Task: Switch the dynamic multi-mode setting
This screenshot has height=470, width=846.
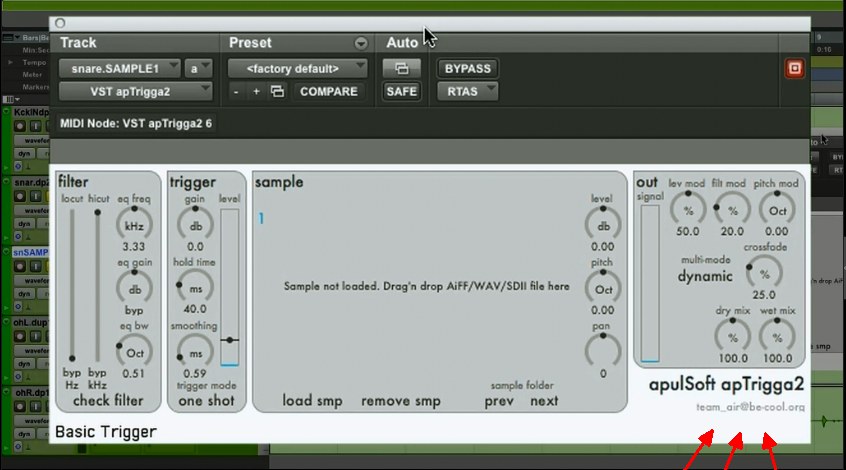Action: tap(705, 276)
